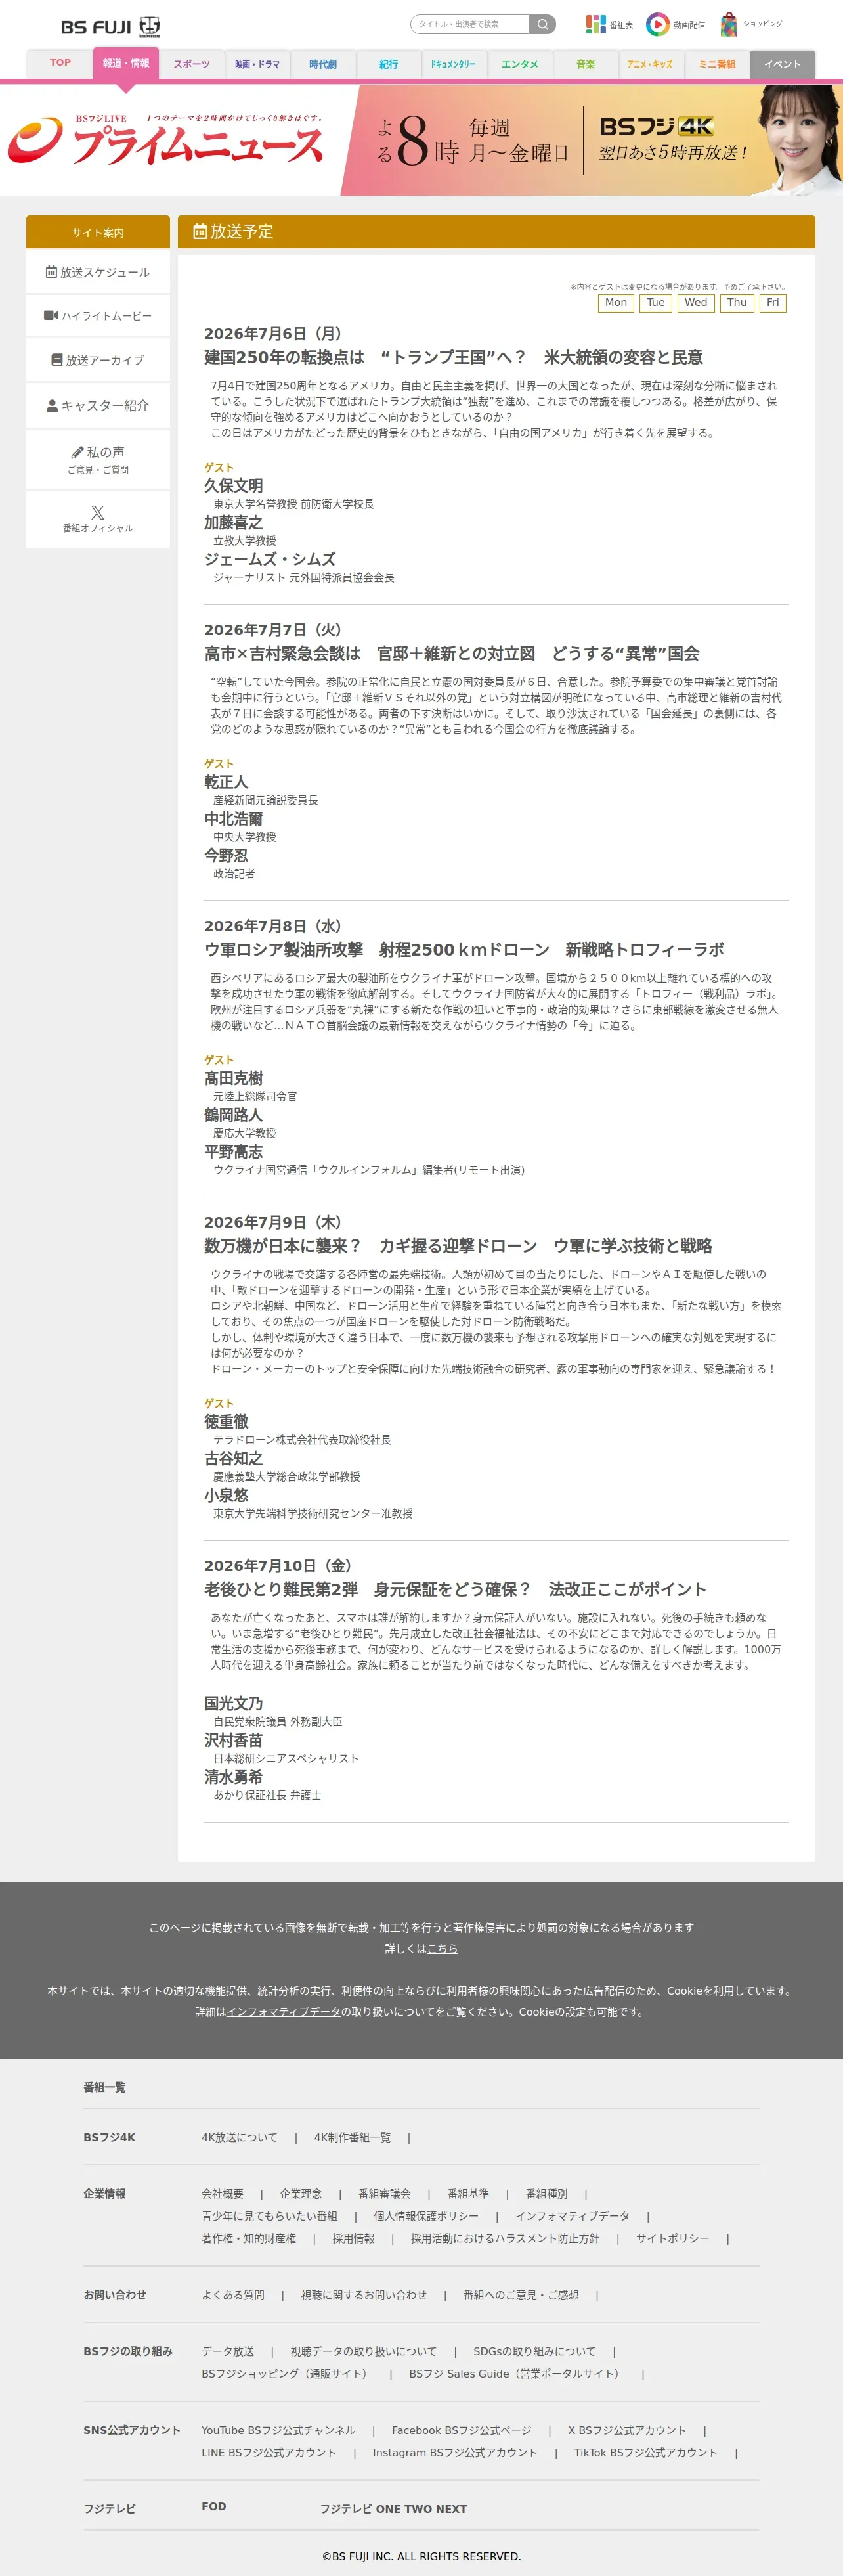The width and height of the screenshot is (843, 2576).
Task: Open 放送アーカイブ in the sidebar
Action: pos(98,360)
